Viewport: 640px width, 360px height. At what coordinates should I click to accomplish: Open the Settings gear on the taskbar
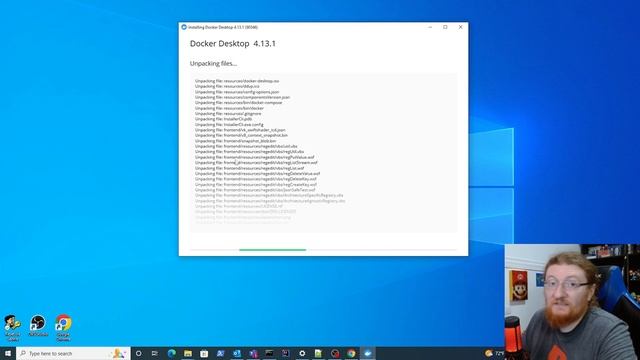point(302,353)
